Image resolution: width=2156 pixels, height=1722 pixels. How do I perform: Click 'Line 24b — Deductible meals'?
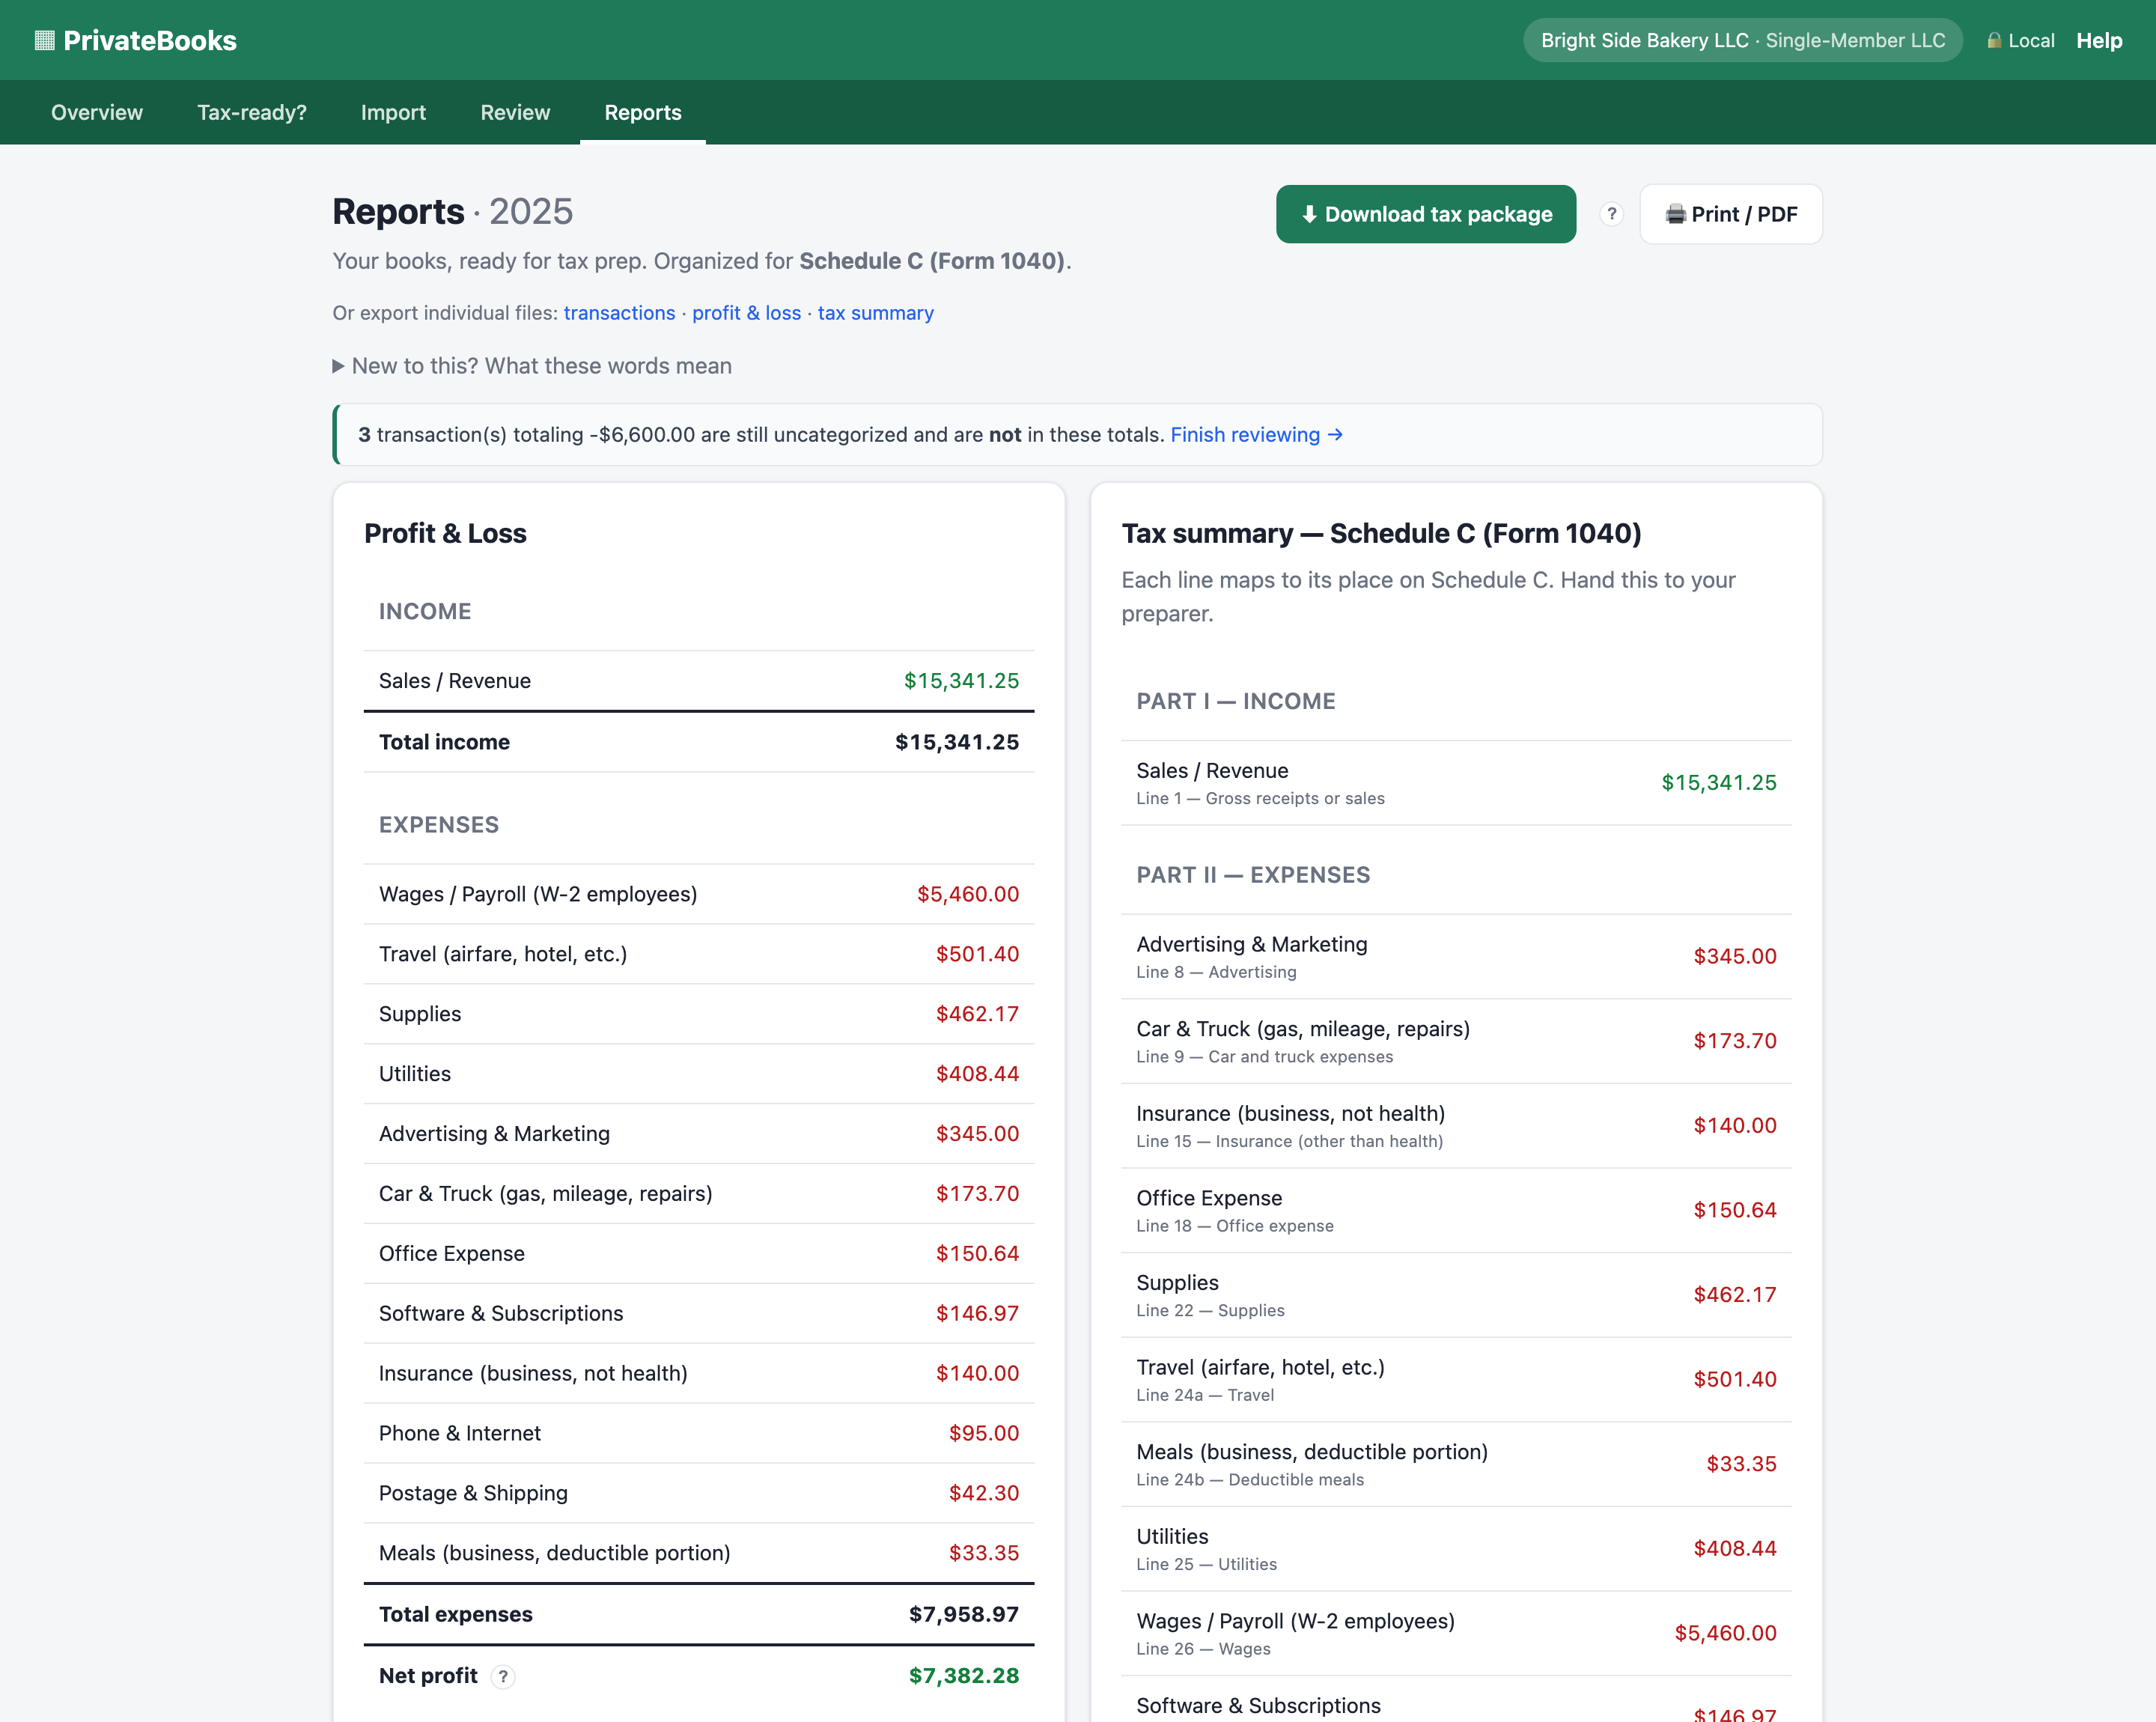point(1250,1480)
